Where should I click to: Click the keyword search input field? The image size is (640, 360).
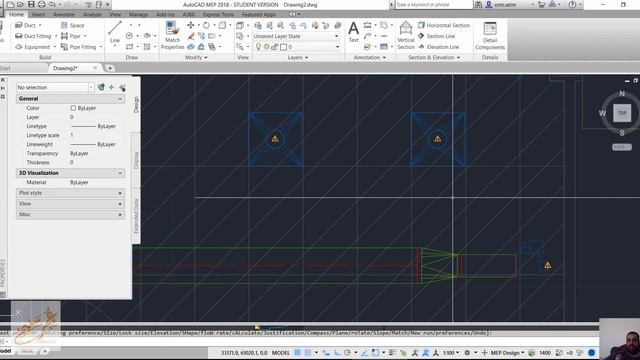433,5
